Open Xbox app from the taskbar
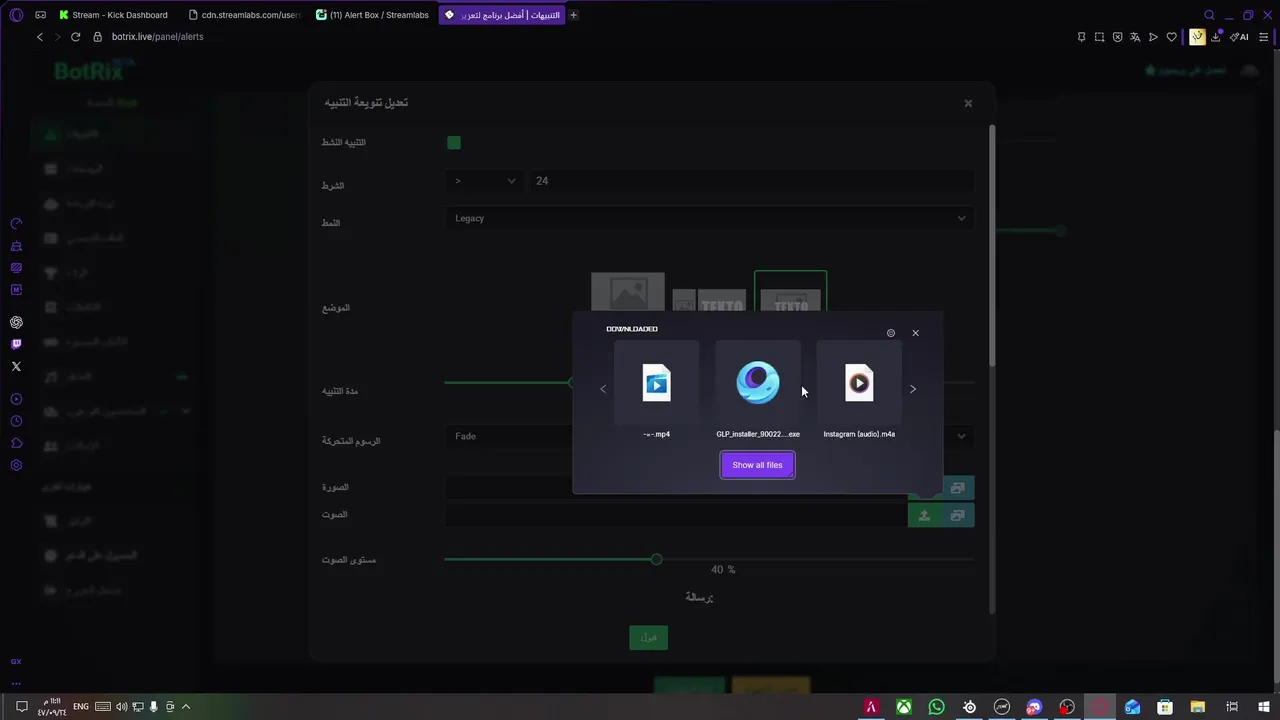The width and height of the screenshot is (1280, 720). point(903,707)
